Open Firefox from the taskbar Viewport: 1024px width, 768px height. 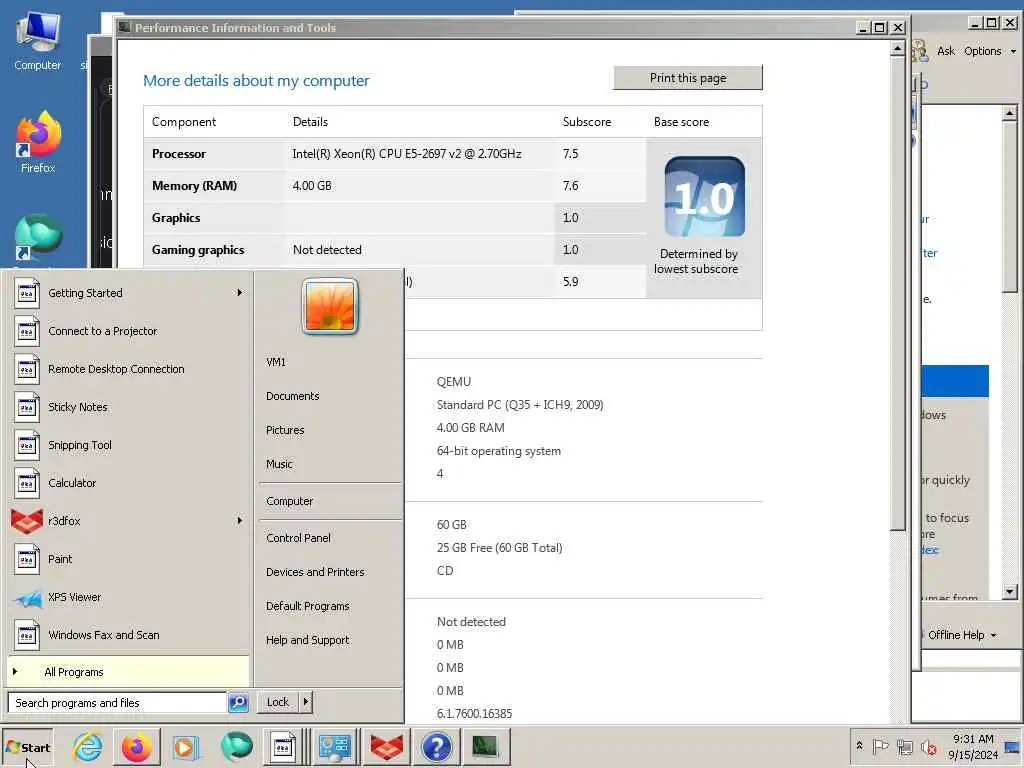[136, 746]
